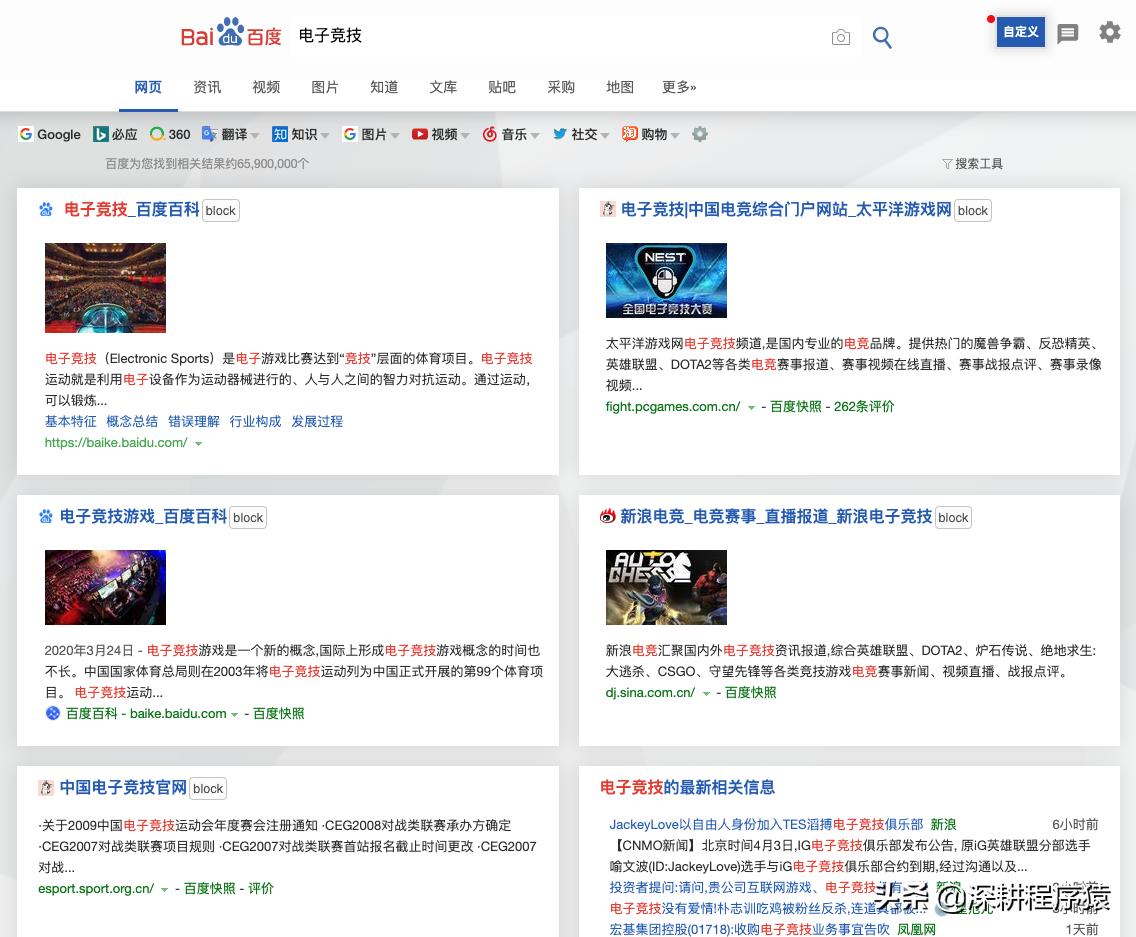Click the 自定义 customize button
Viewport: 1136px width, 937px height.
click(x=1021, y=32)
